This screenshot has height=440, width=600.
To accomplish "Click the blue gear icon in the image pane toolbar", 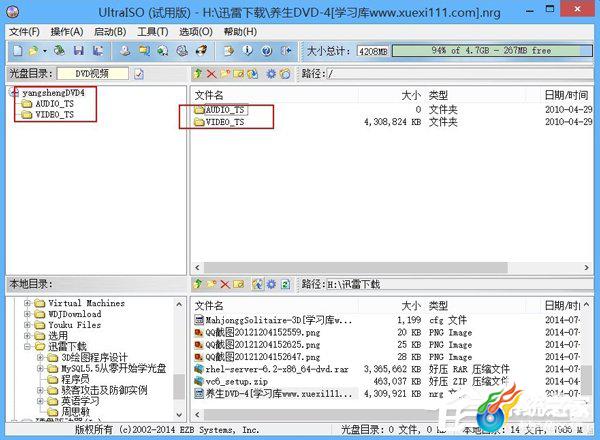I will coord(271,73).
